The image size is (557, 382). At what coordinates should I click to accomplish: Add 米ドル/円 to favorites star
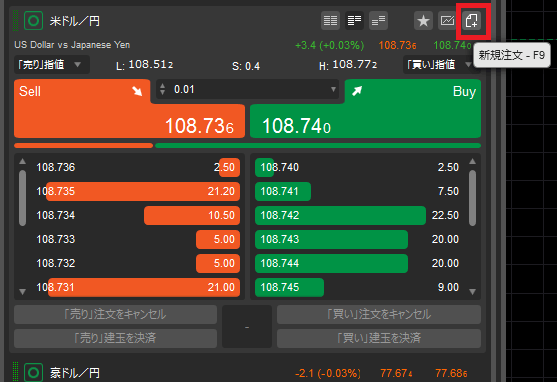pyautogui.click(x=423, y=21)
